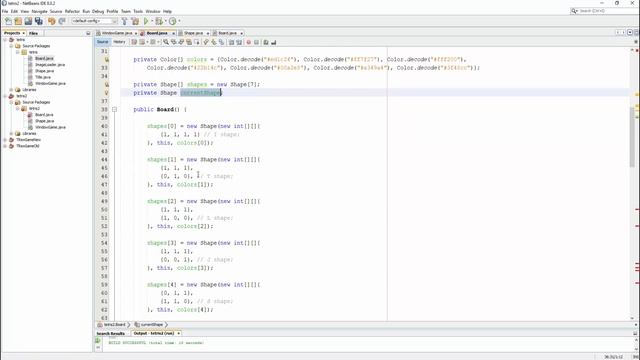
Task: Click the Debug Project toolbar icon
Action: tap(158, 21)
